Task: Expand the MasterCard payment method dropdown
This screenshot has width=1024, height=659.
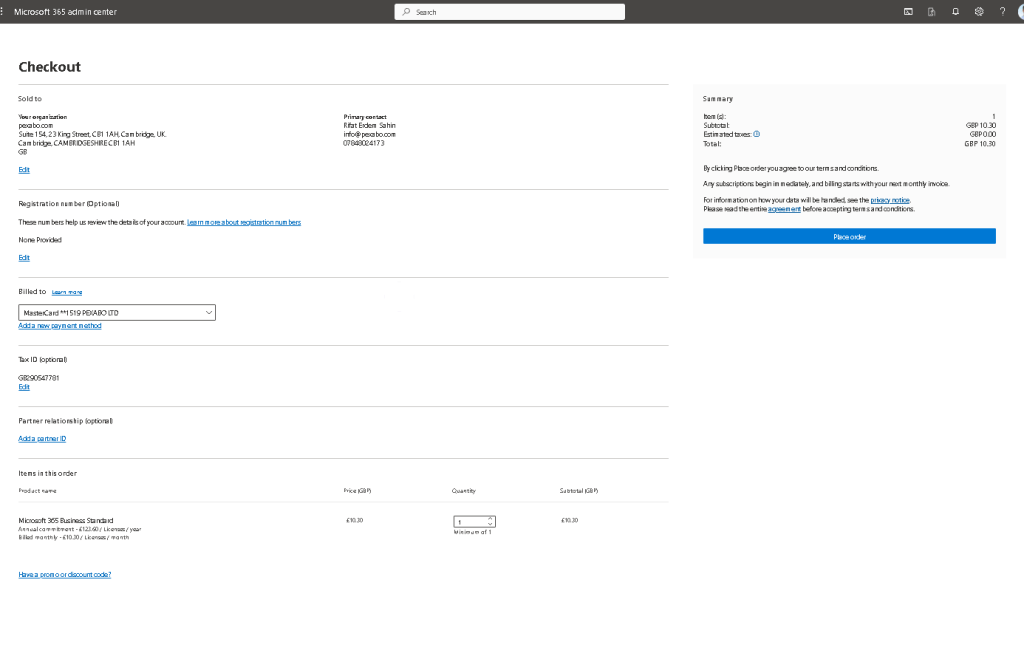Action: [x=117, y=313]
